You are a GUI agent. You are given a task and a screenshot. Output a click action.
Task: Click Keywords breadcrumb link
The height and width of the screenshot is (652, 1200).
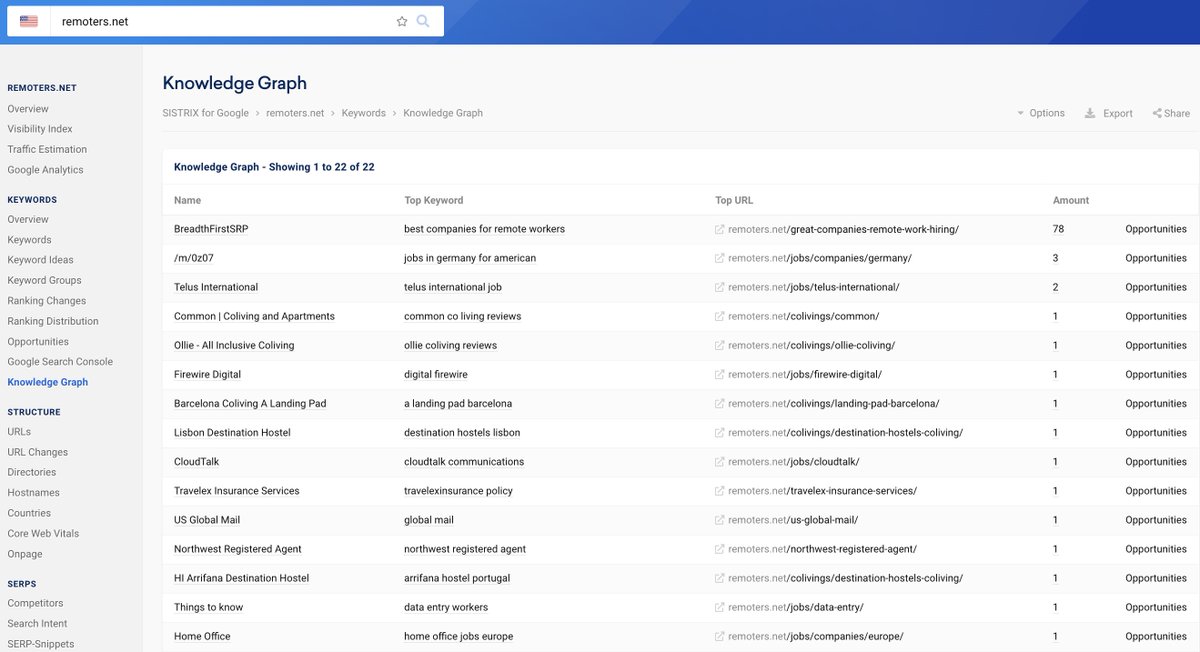pyautogui.click(x=364, y=113)
